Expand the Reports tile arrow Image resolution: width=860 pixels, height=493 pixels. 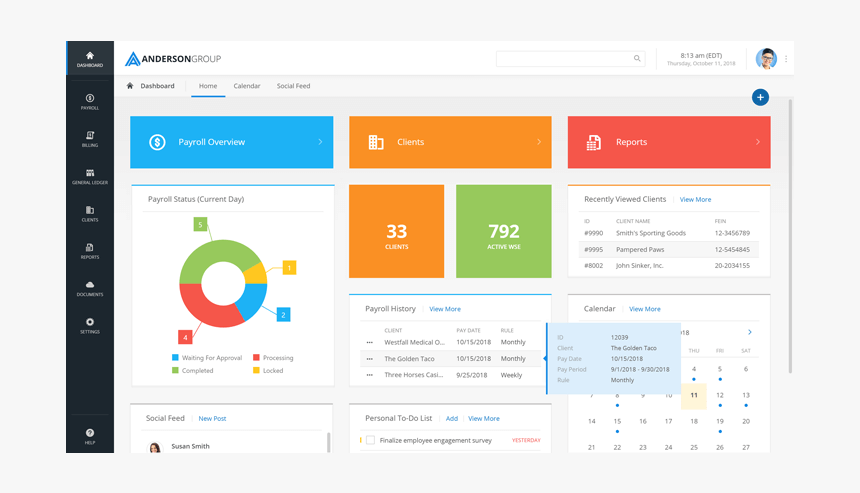coord(758,142)
